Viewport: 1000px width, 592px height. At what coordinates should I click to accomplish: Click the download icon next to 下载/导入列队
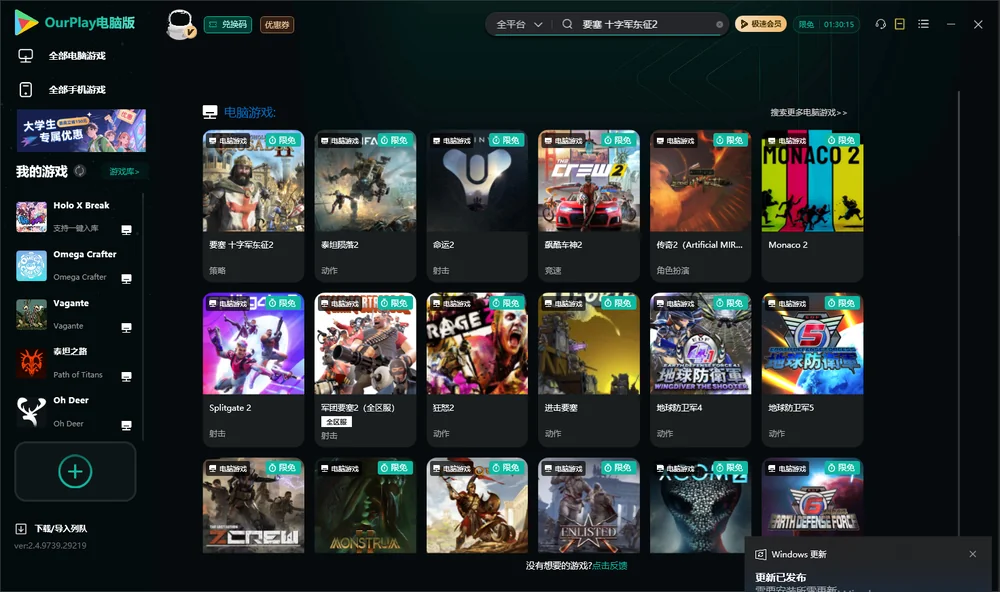pyautogui.click(x=21, y=528)
